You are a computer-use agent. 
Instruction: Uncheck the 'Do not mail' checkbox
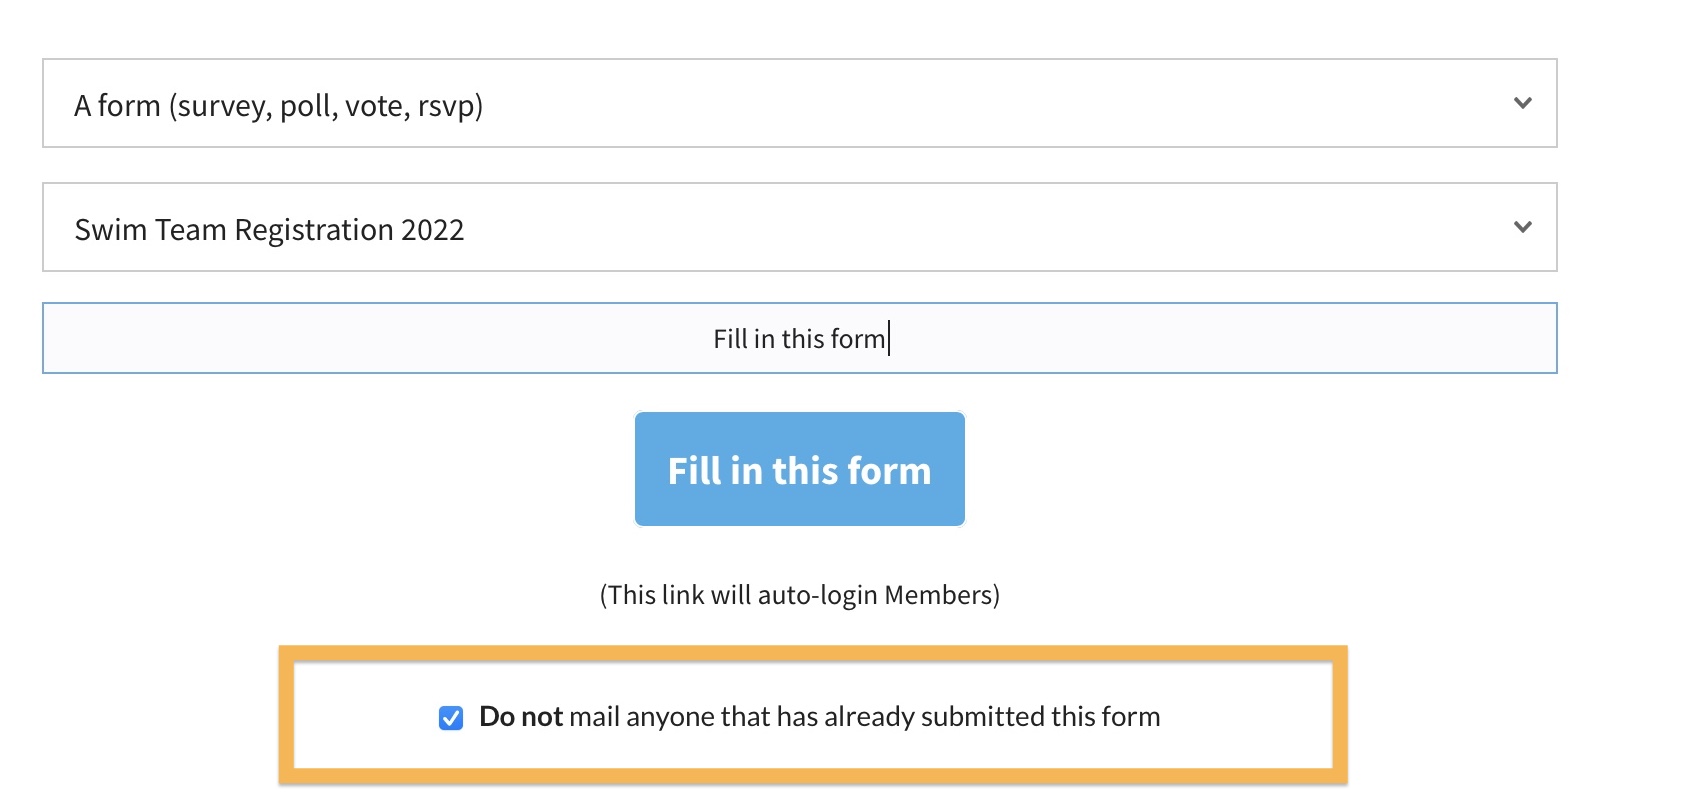click(451, 718)
